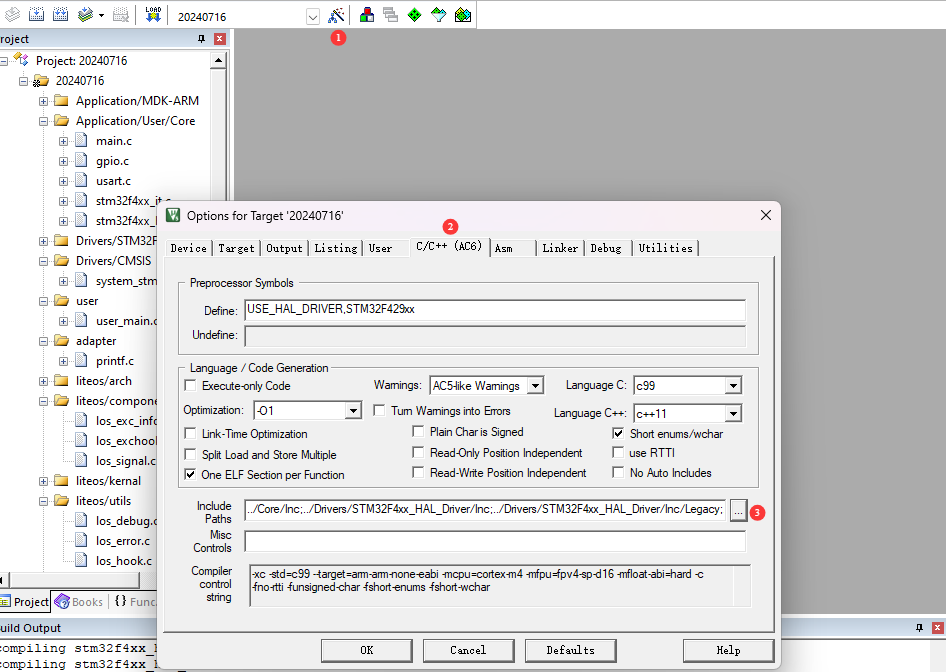Select the liteos/kernal folder

pyautogui.click(x=108, y=481)
